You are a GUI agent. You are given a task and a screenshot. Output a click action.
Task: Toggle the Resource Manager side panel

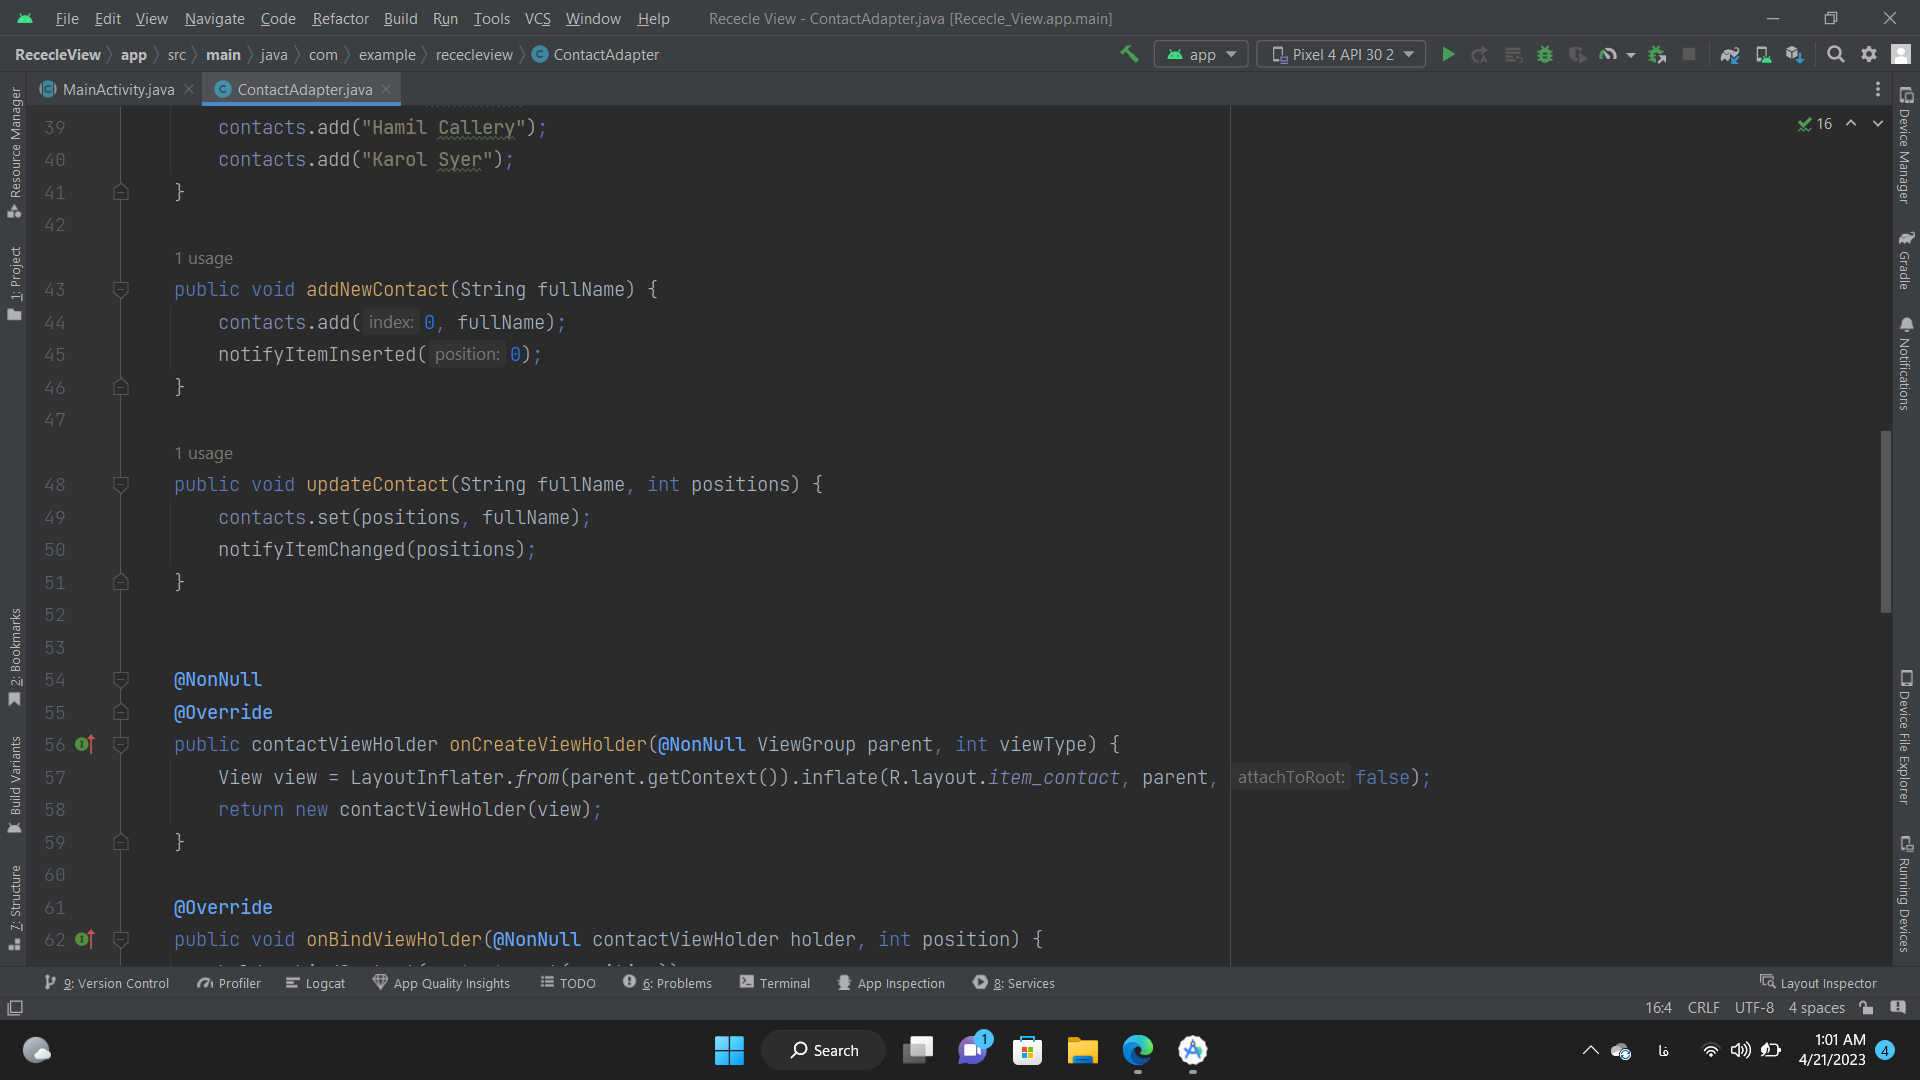(x=14, y=152)
